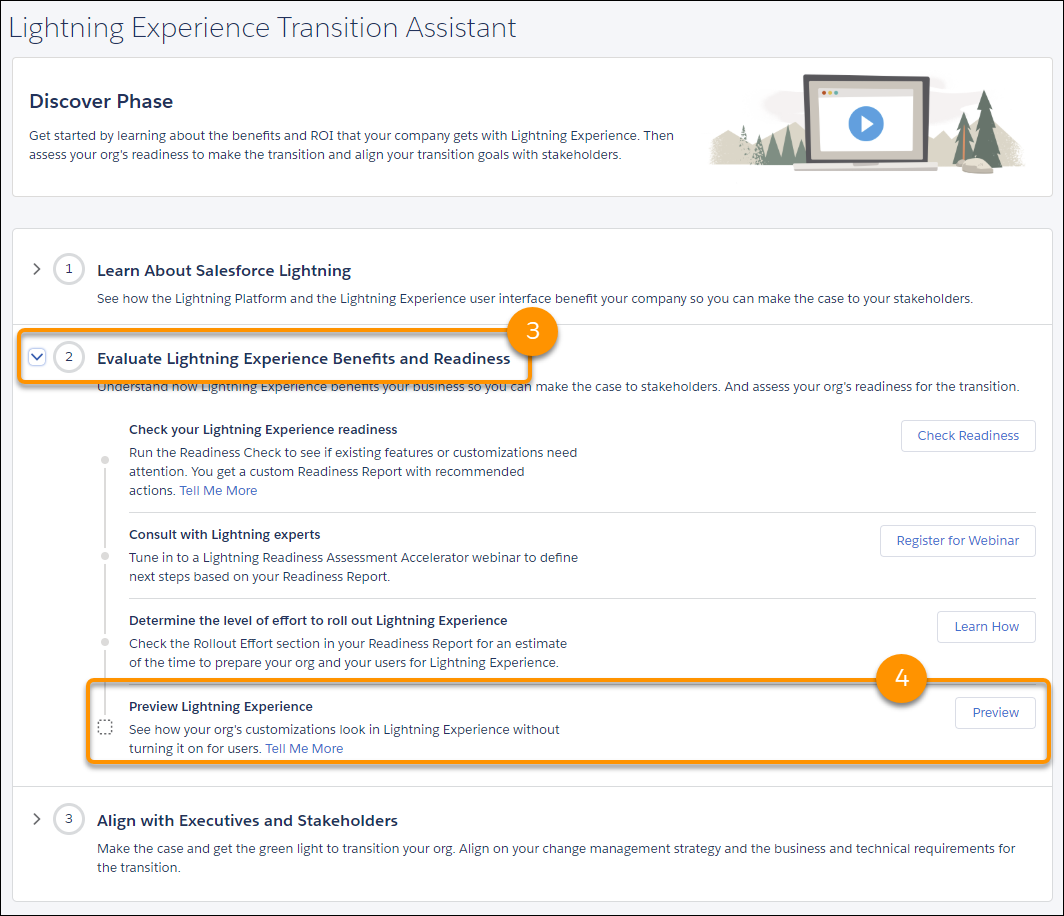Click the progress dot beside Check your readiness
This screenshot has width=1064, height=916.
coord(105,458)
